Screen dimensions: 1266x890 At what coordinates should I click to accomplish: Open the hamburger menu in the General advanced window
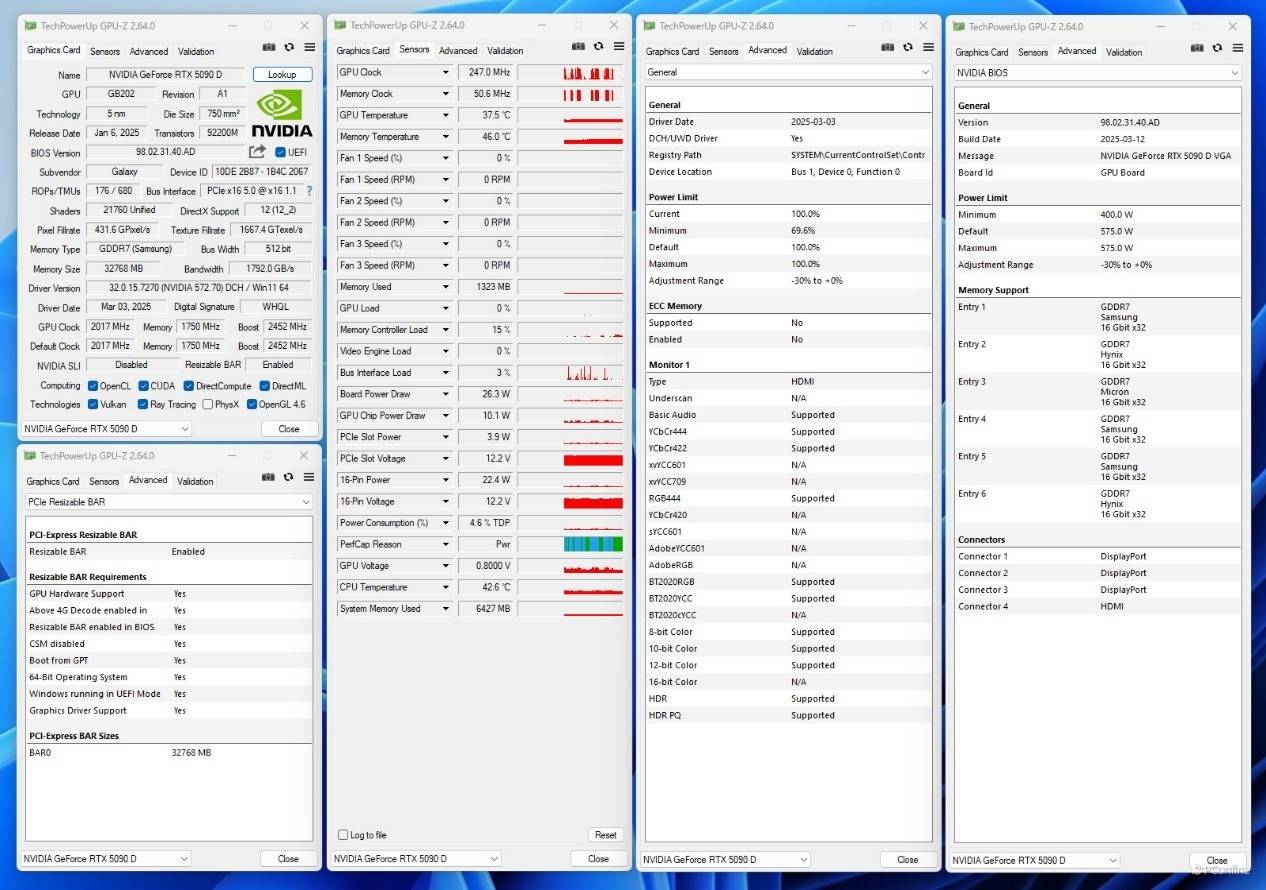pyautogui.click(x=929, y=47)
